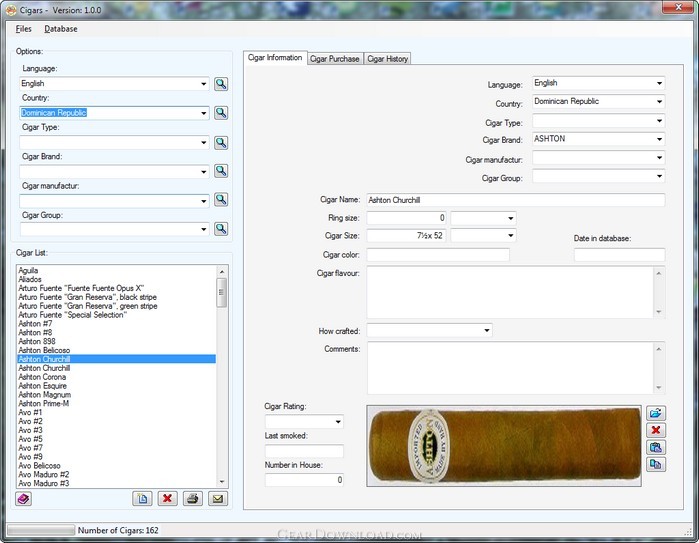Open the How crafted dropdown
Image resolution: width=699 pixels, height=543 pixels.
click(487, 330)
